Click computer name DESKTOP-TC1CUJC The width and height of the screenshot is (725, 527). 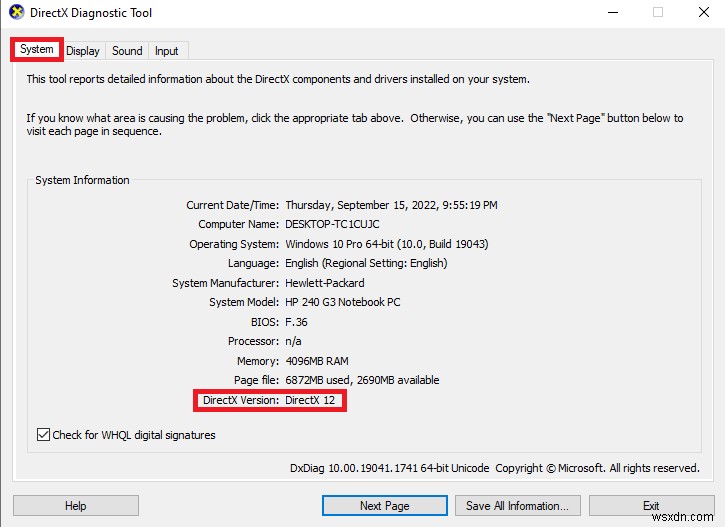tap(332, 224)
